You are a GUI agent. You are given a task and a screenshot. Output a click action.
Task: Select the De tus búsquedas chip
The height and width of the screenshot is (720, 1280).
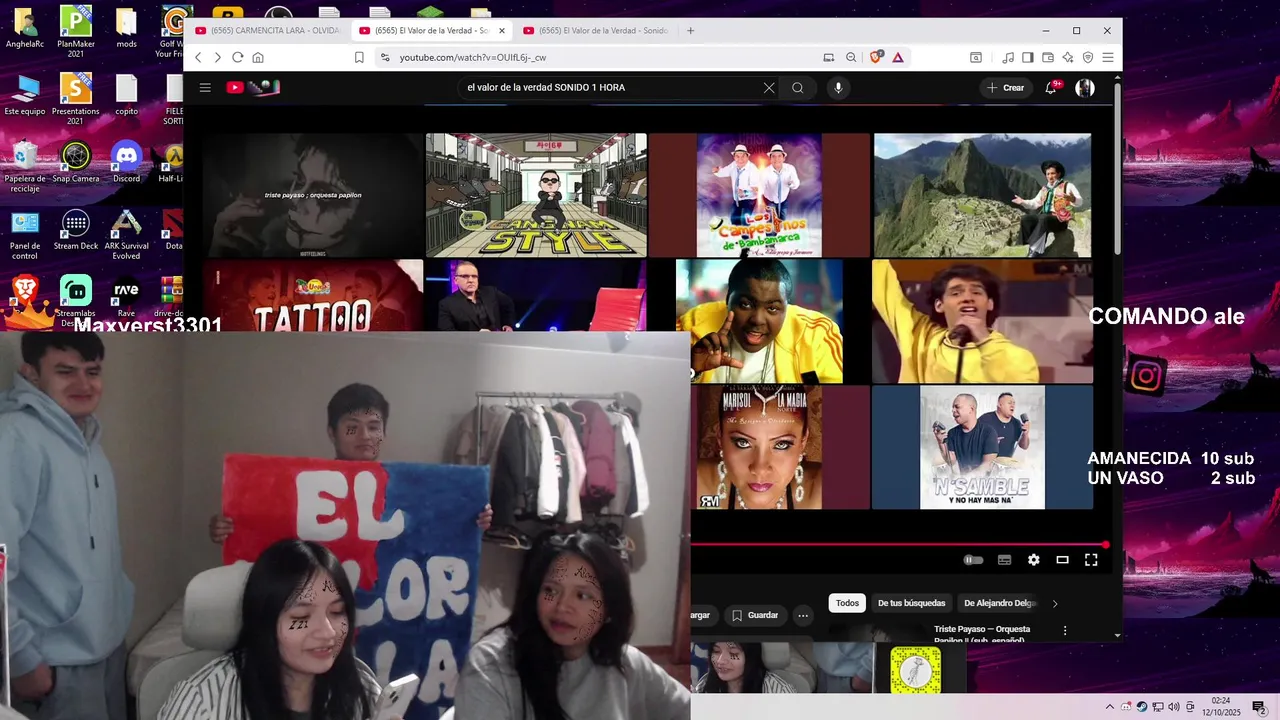[x=911, y=603]
